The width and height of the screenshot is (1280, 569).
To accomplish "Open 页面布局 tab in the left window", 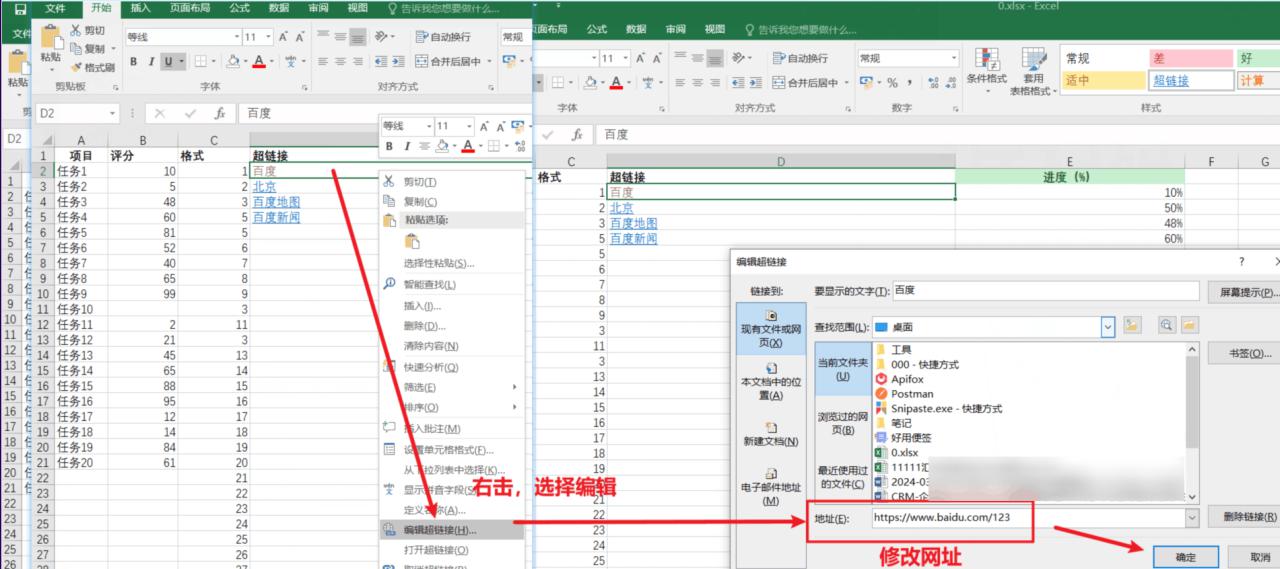I will (x=190, y=8).
